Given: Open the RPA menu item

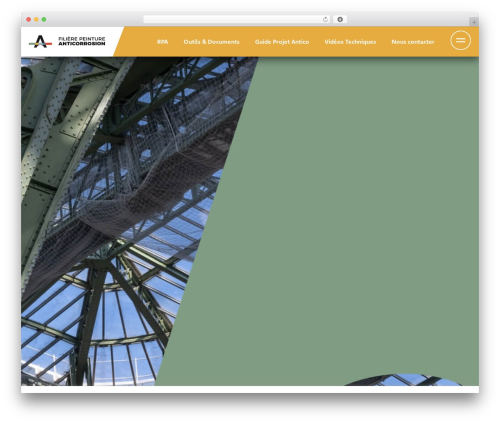Looking at the screenshot, I should 163,42.
